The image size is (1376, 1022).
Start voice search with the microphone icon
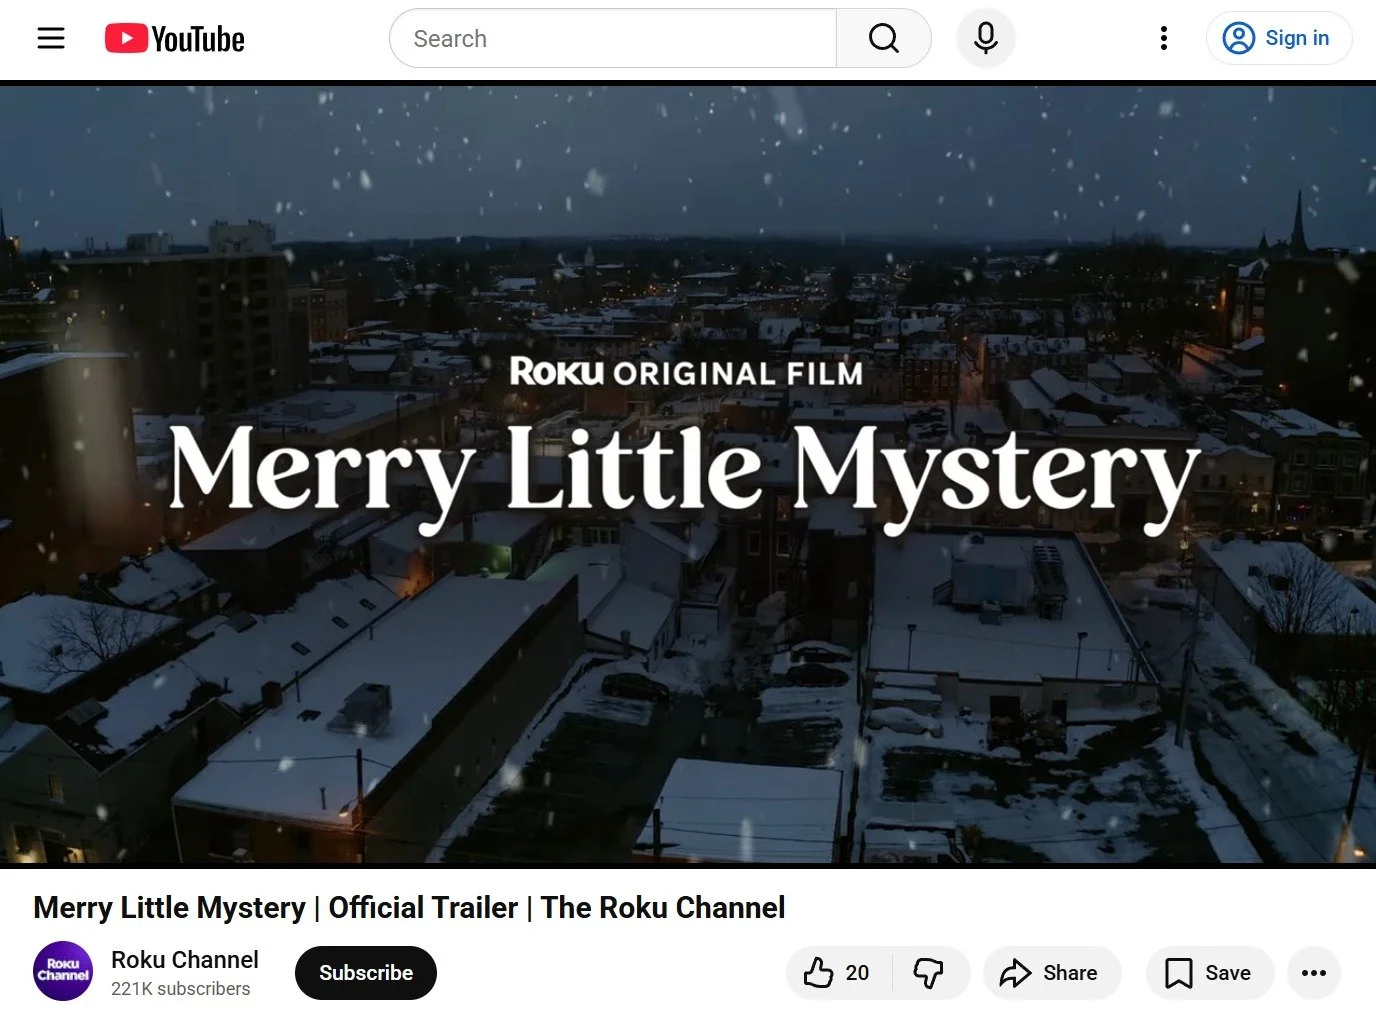985,38
